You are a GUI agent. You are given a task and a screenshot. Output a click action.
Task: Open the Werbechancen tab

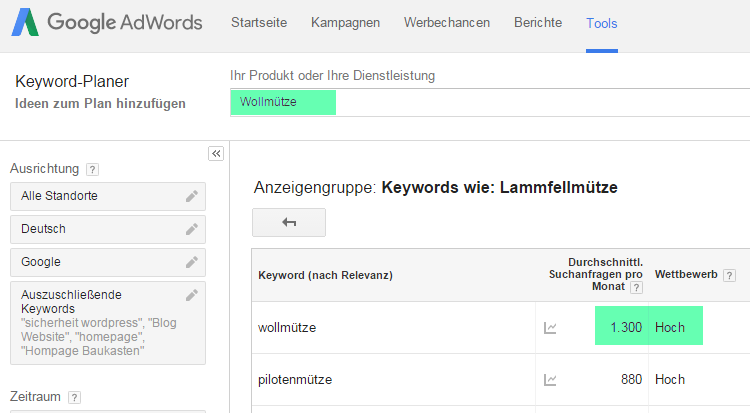click(447, 22)
